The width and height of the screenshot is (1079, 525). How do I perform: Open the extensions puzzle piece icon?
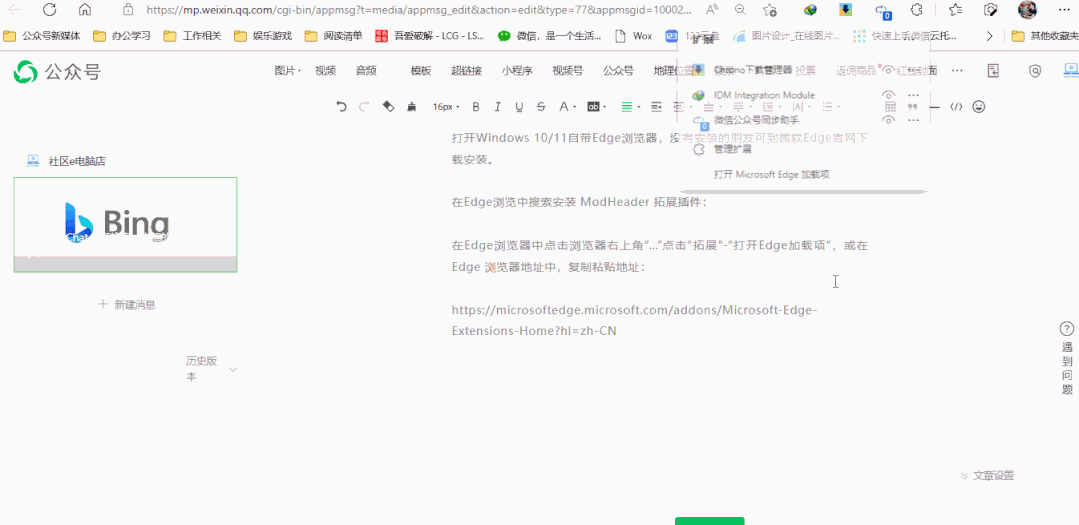(x=917, y=10)
